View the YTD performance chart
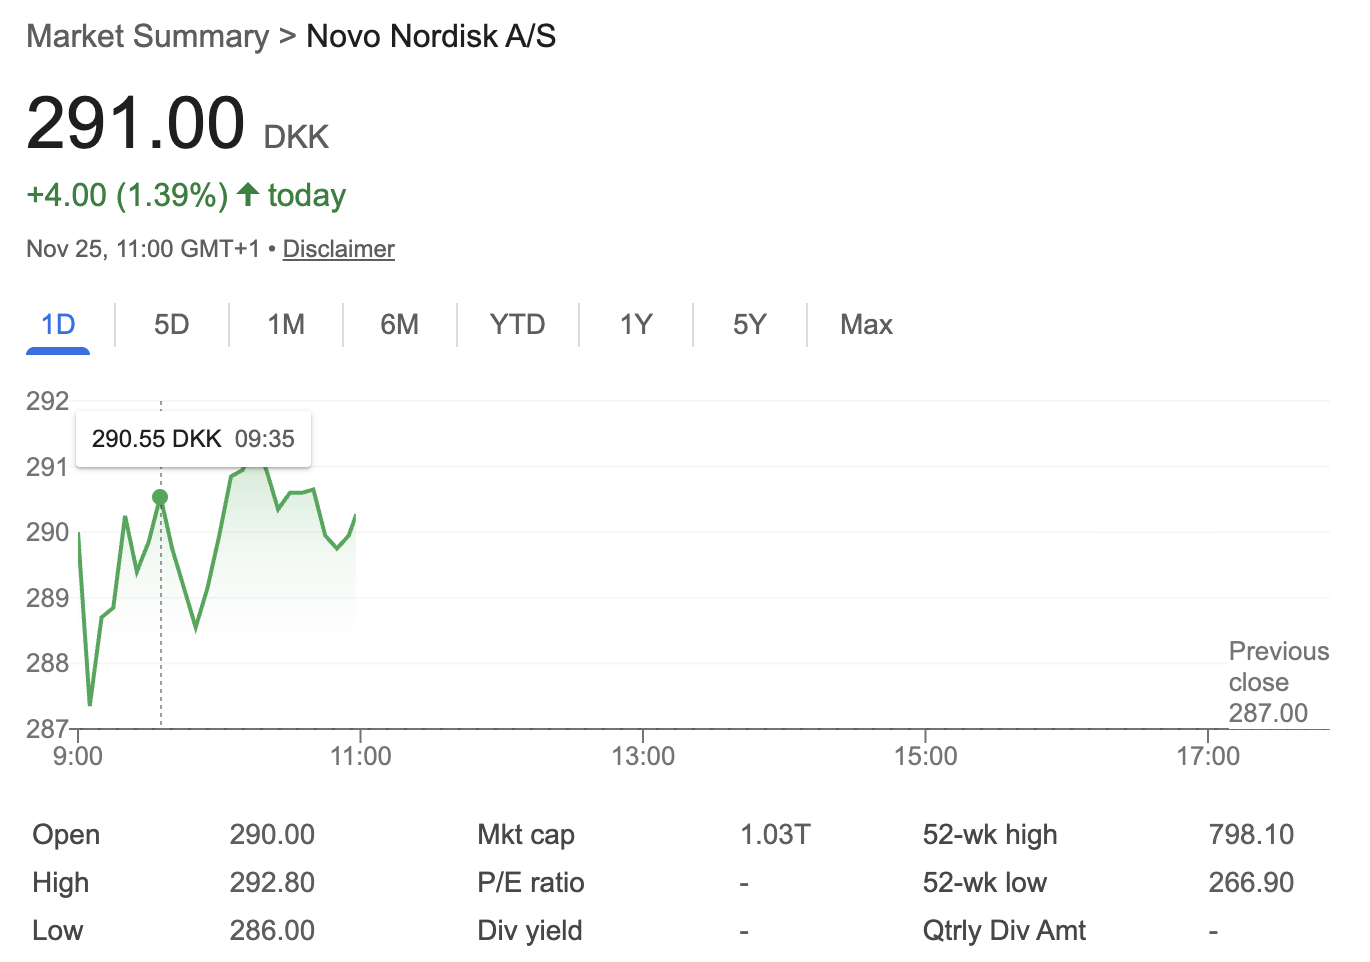 click(517, 324)
